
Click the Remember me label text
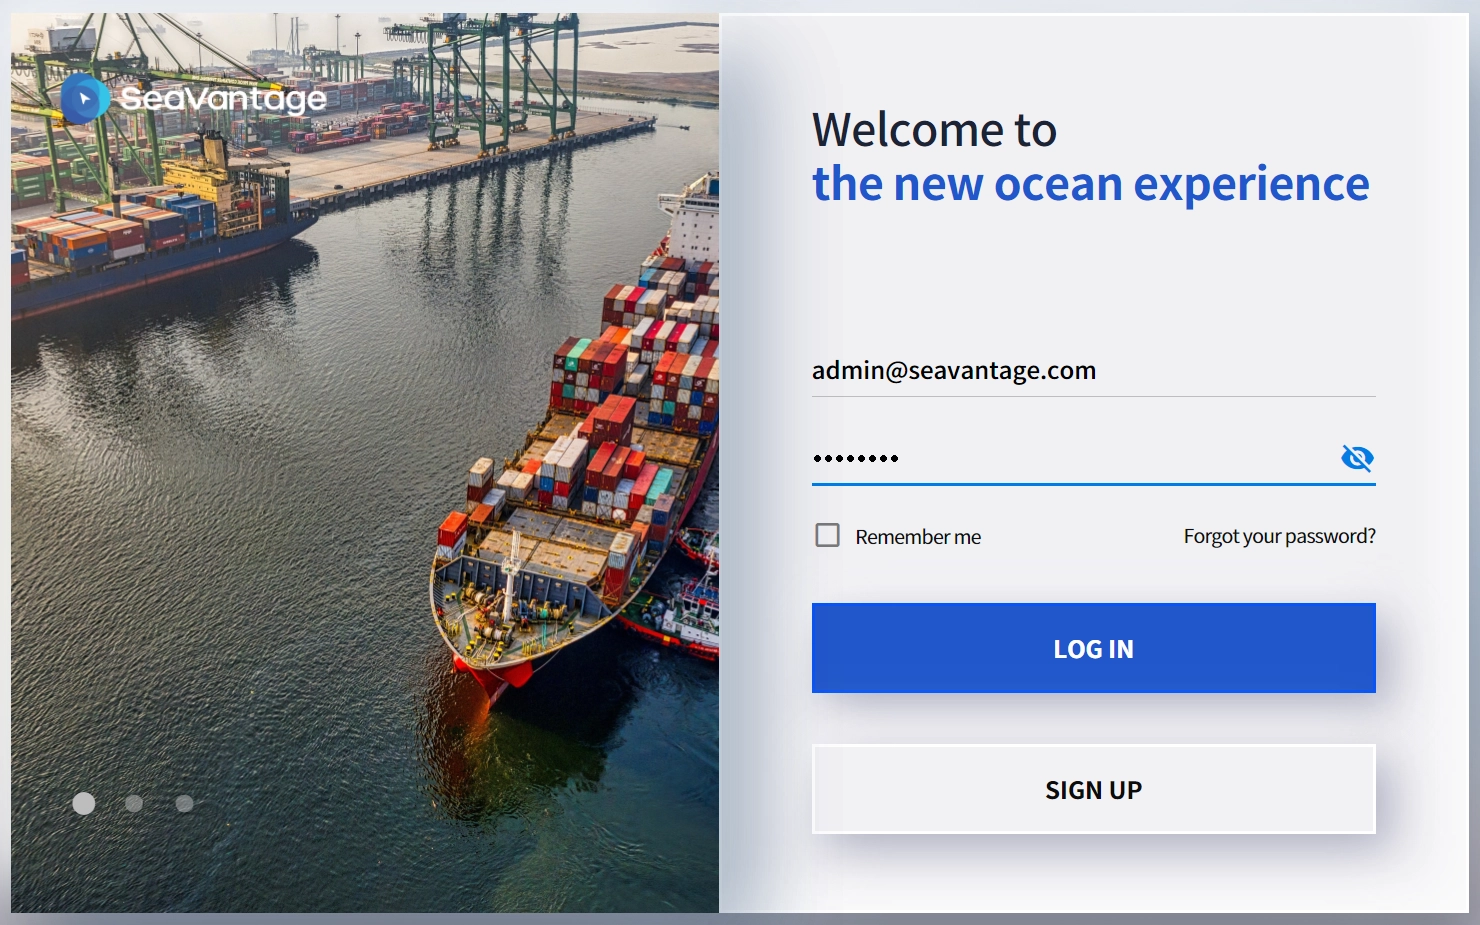(918, 537)
